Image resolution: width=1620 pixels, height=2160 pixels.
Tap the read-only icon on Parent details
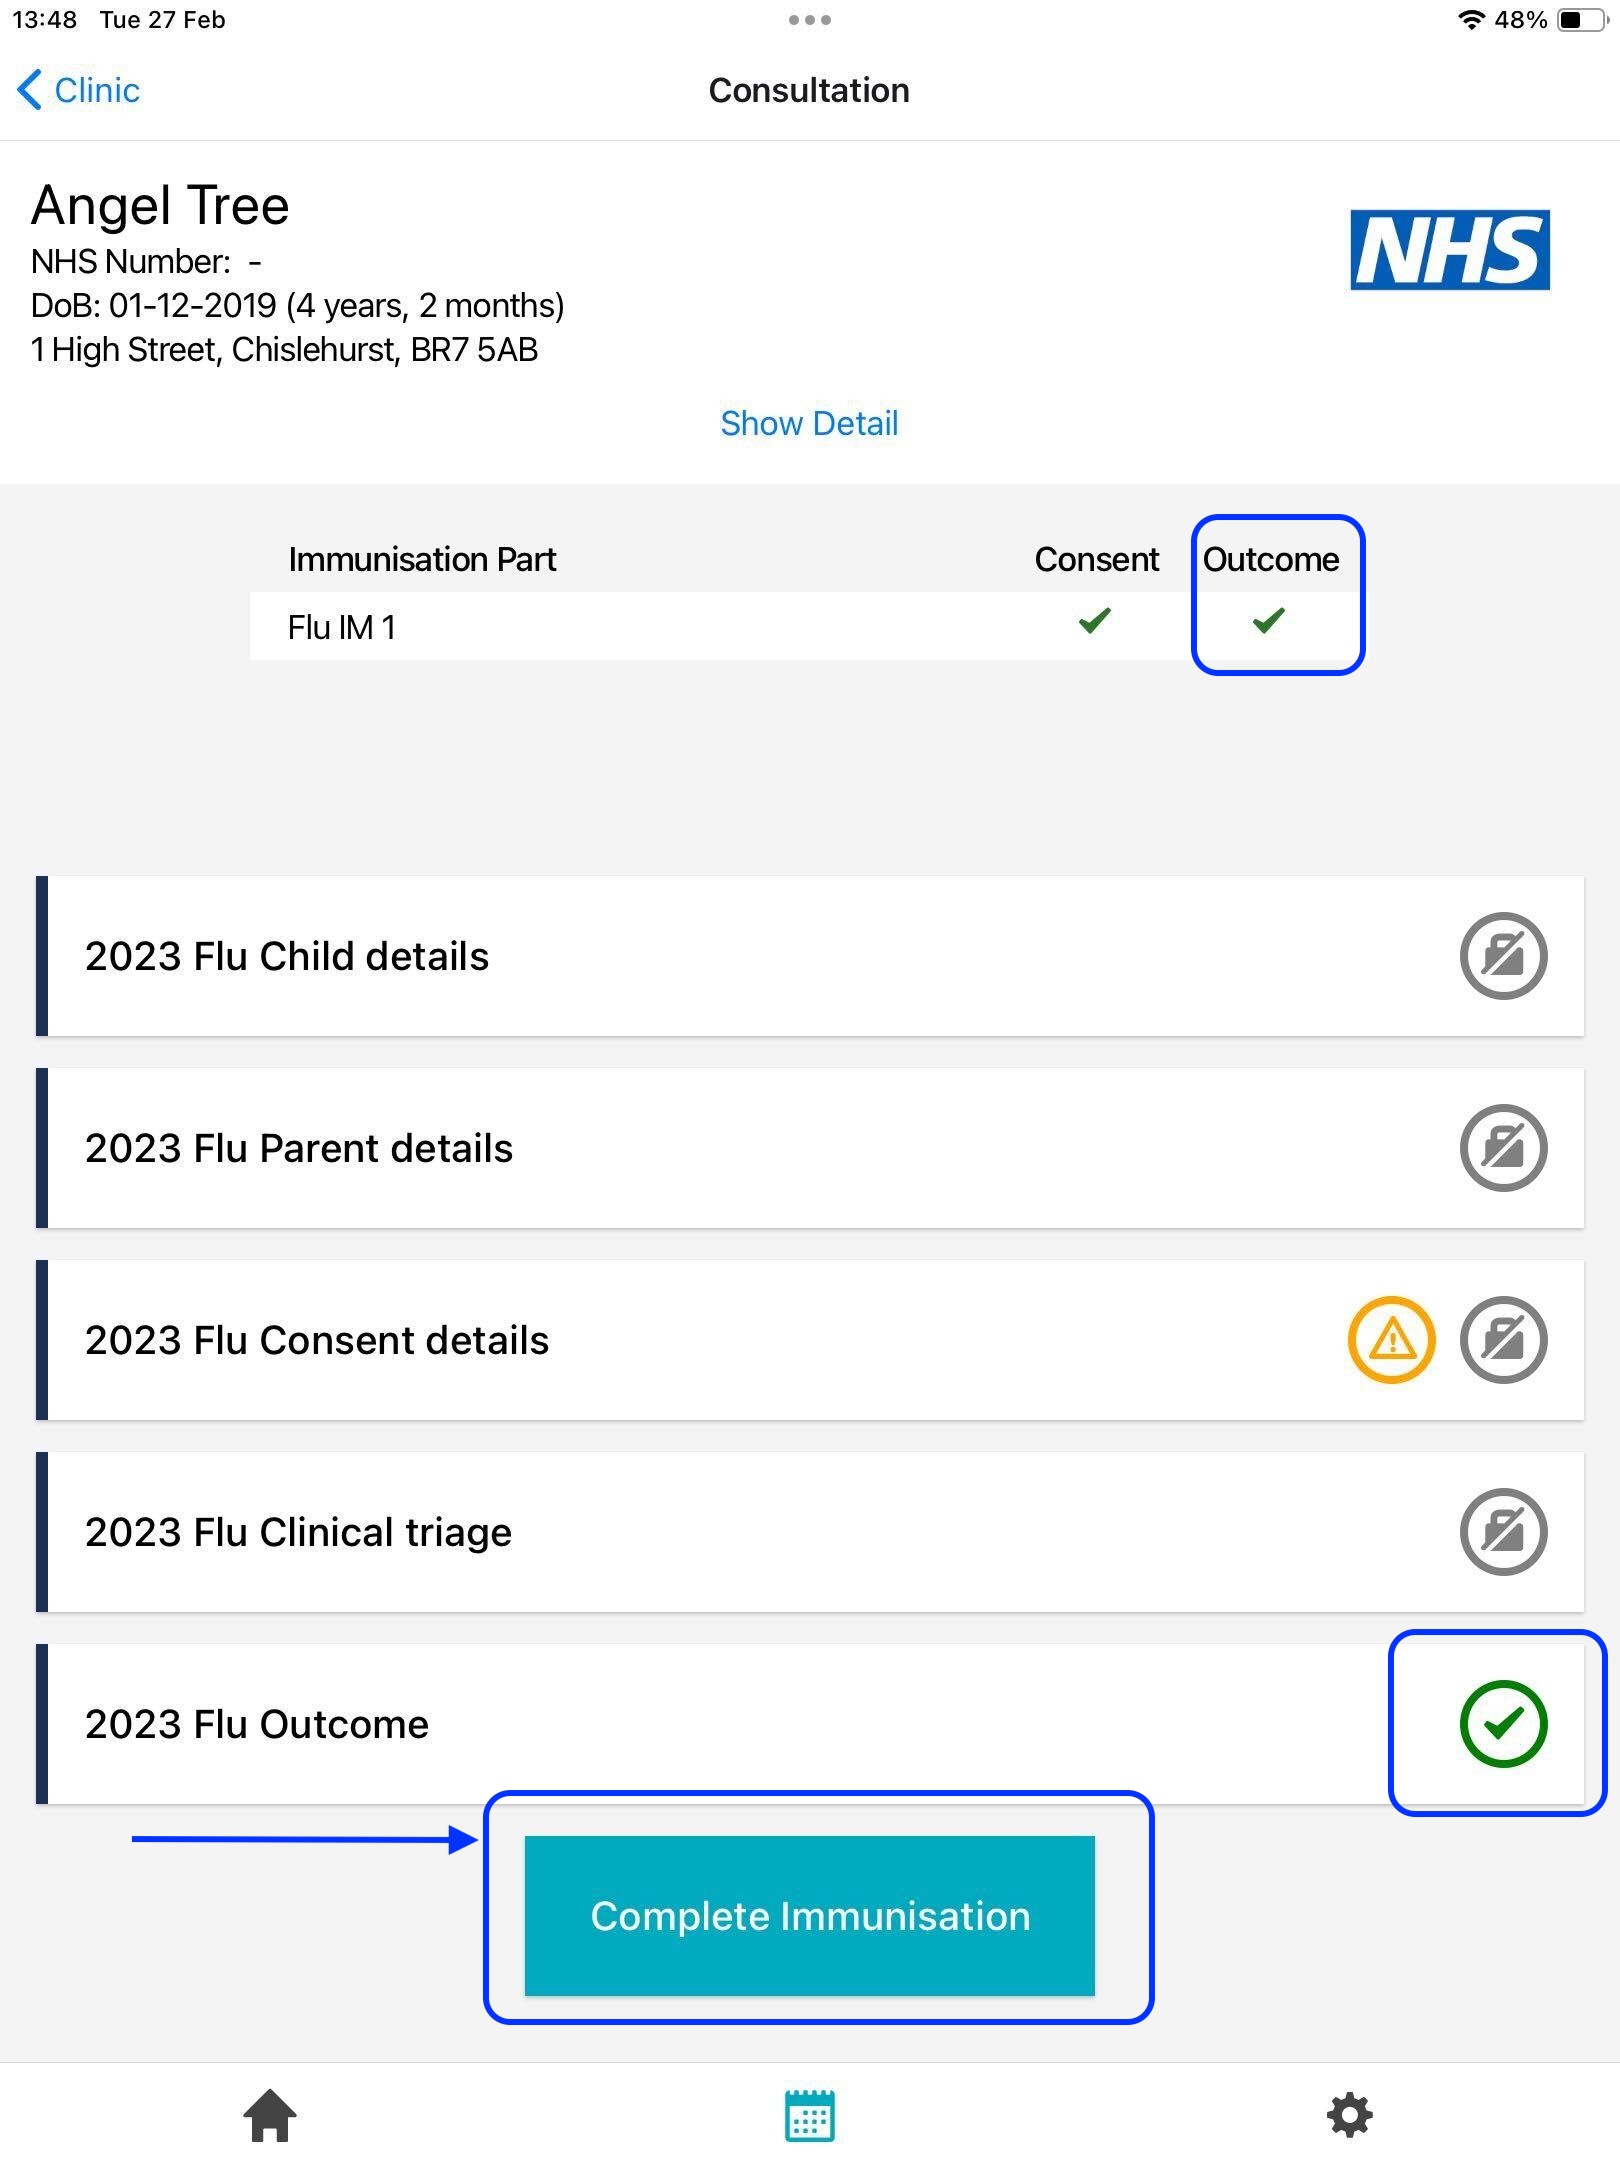[1502, 1148]
